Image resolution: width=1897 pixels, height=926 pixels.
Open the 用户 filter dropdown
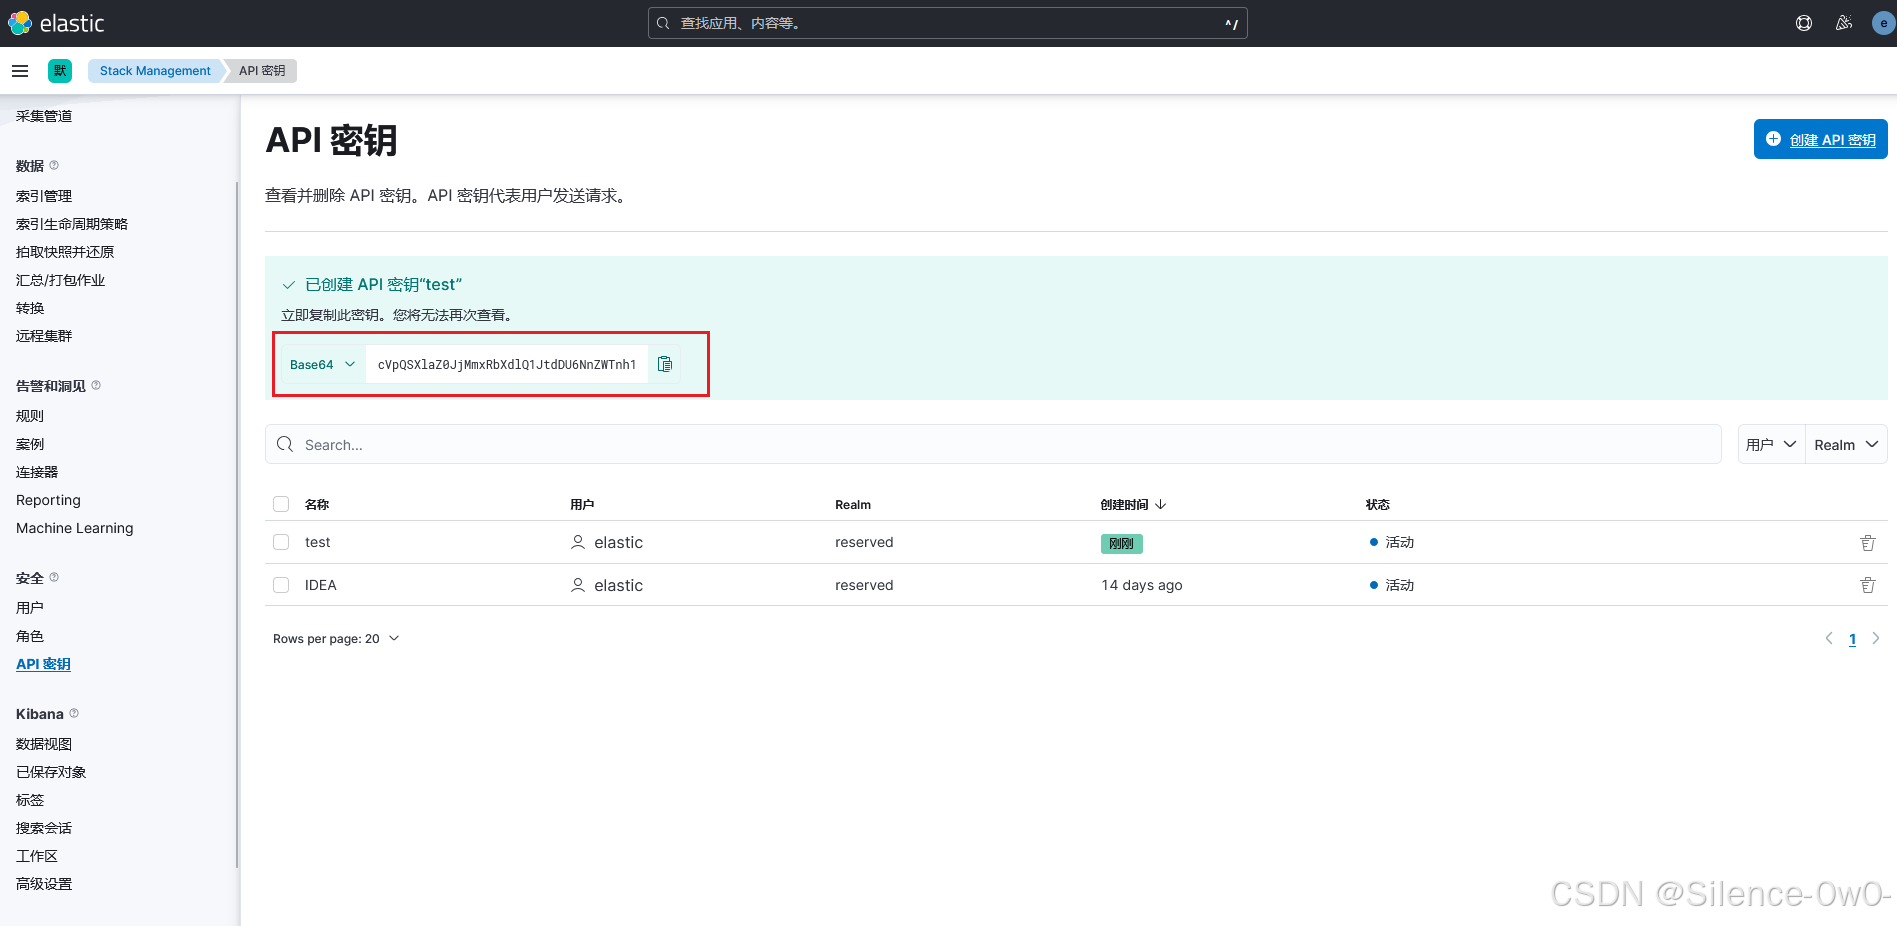(1771, 444)
